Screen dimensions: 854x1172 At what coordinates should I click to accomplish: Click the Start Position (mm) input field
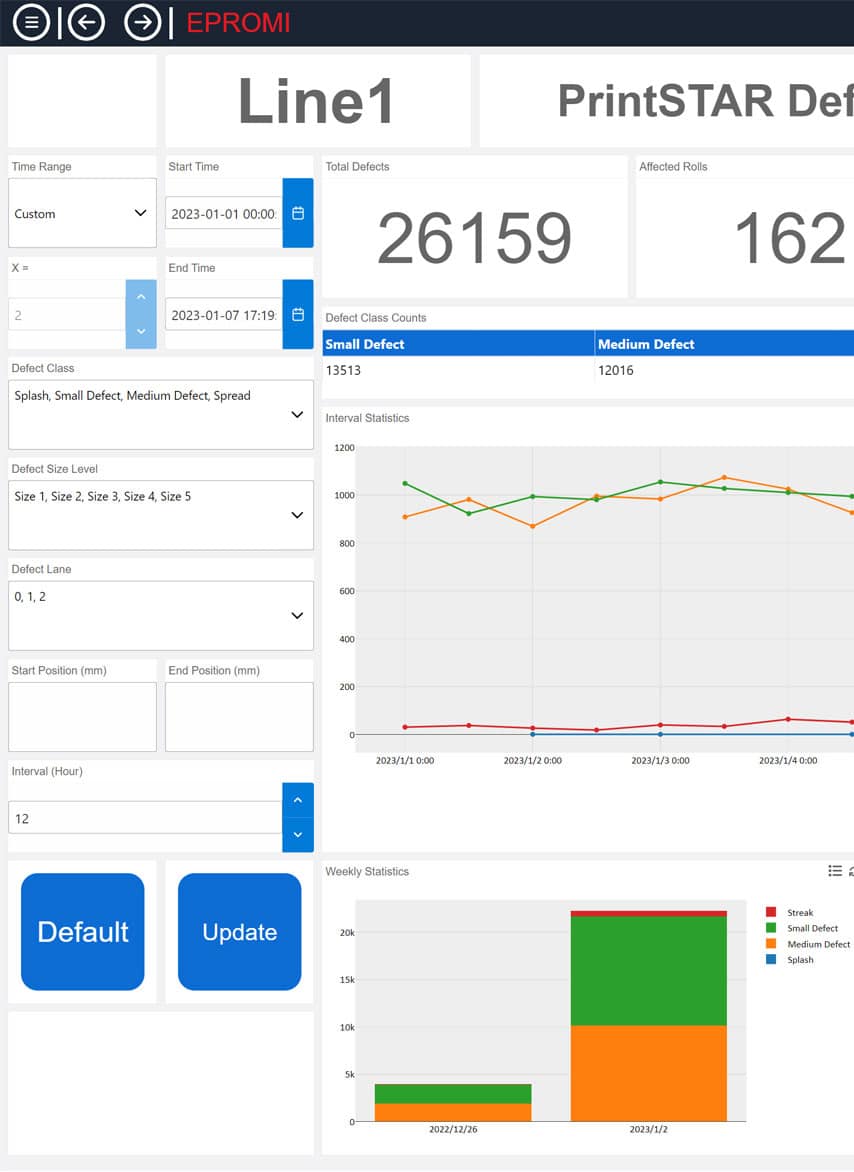pyautogui.click(x=83, y=717)
